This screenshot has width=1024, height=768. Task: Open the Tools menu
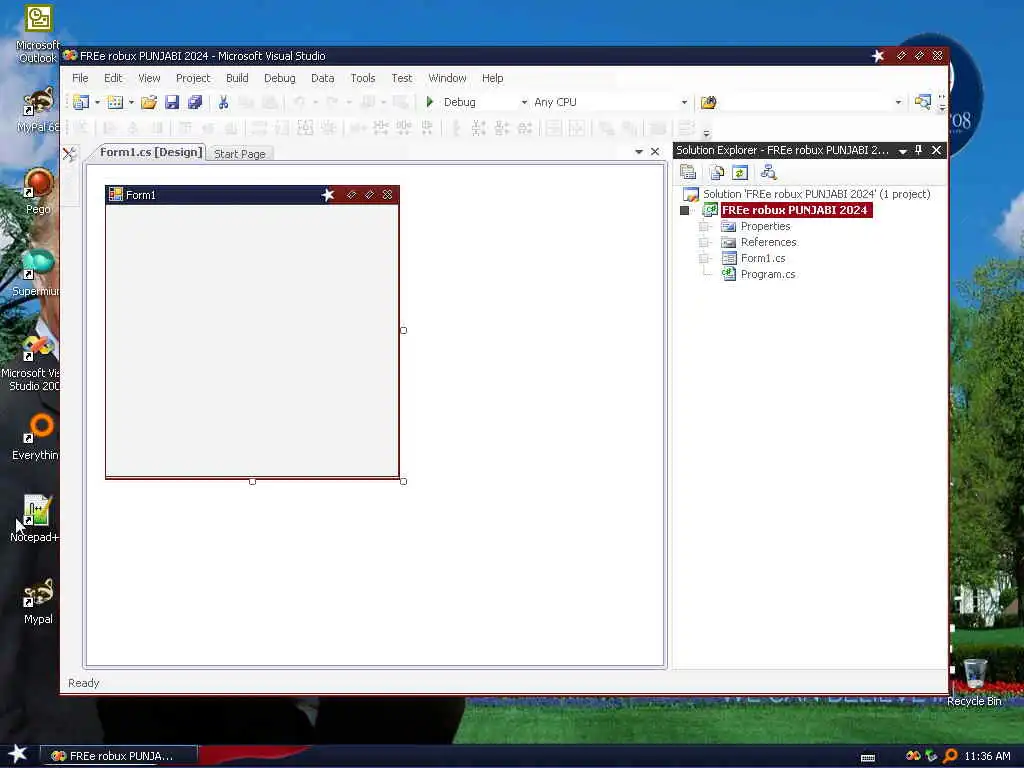pos(363,78)
